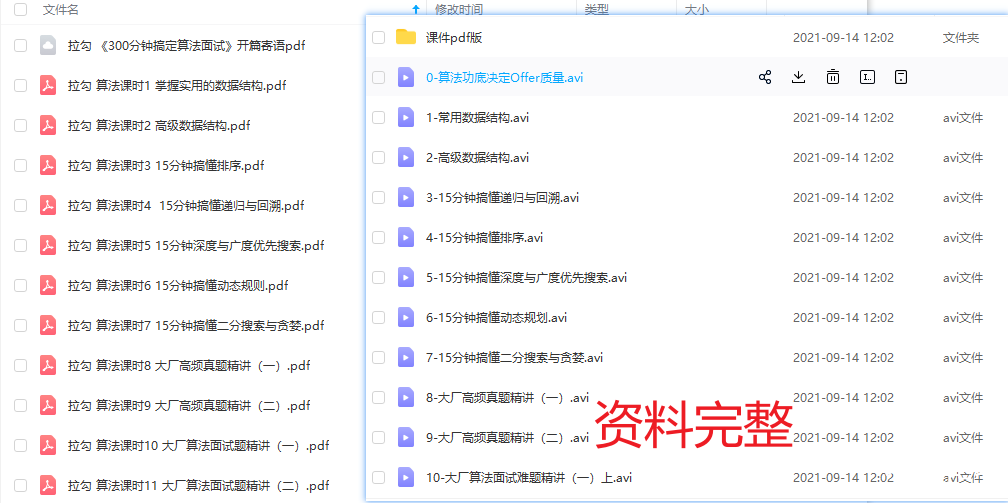Screen dimensions: 1008x503
Task: Open the file name 0-算法功底决定Offer质量.avi
Action: [x=505, y=78]
